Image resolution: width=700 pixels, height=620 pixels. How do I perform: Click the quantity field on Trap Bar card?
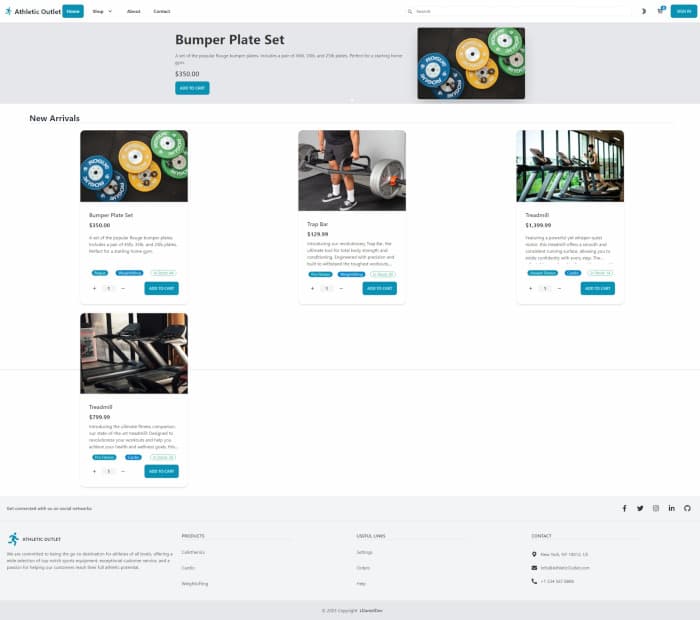tap(327, 288)
